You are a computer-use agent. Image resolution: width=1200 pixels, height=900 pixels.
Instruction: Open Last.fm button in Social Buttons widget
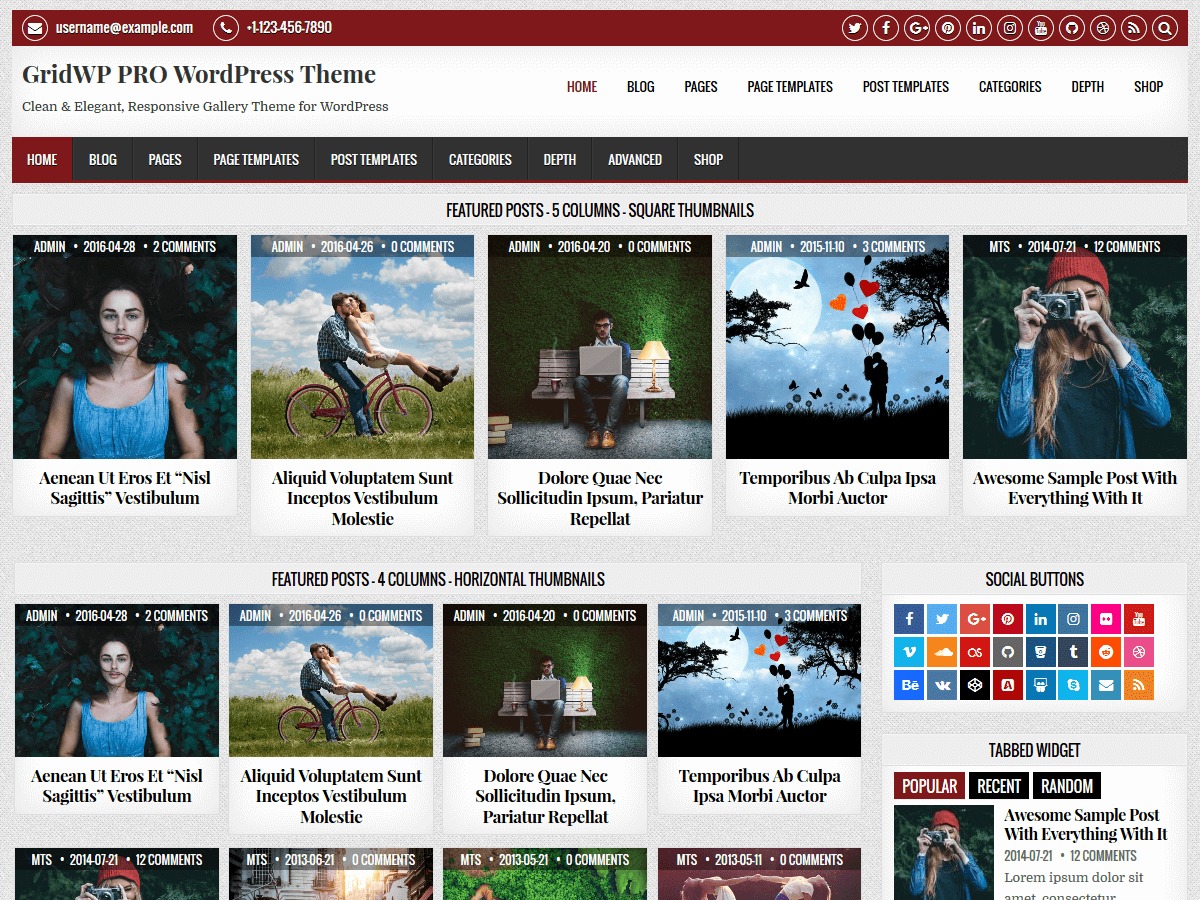pos(975,652)
